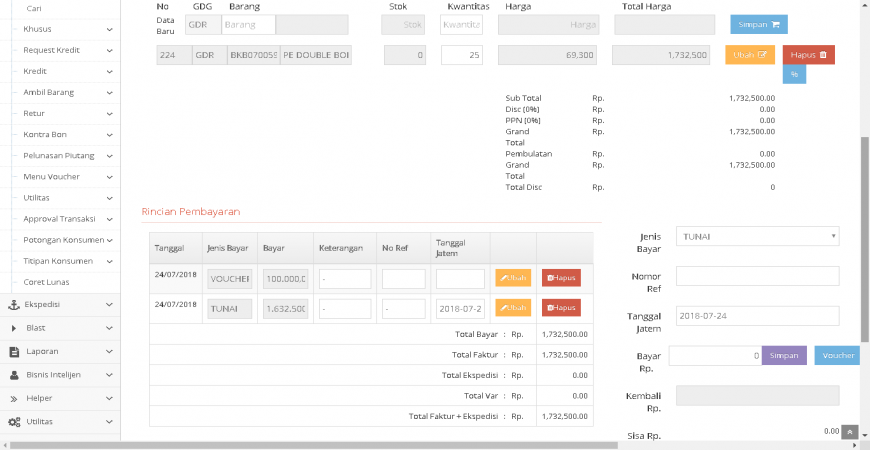
Task: Expand the Approval Transaksi submenu
Action: coord(107,219)
